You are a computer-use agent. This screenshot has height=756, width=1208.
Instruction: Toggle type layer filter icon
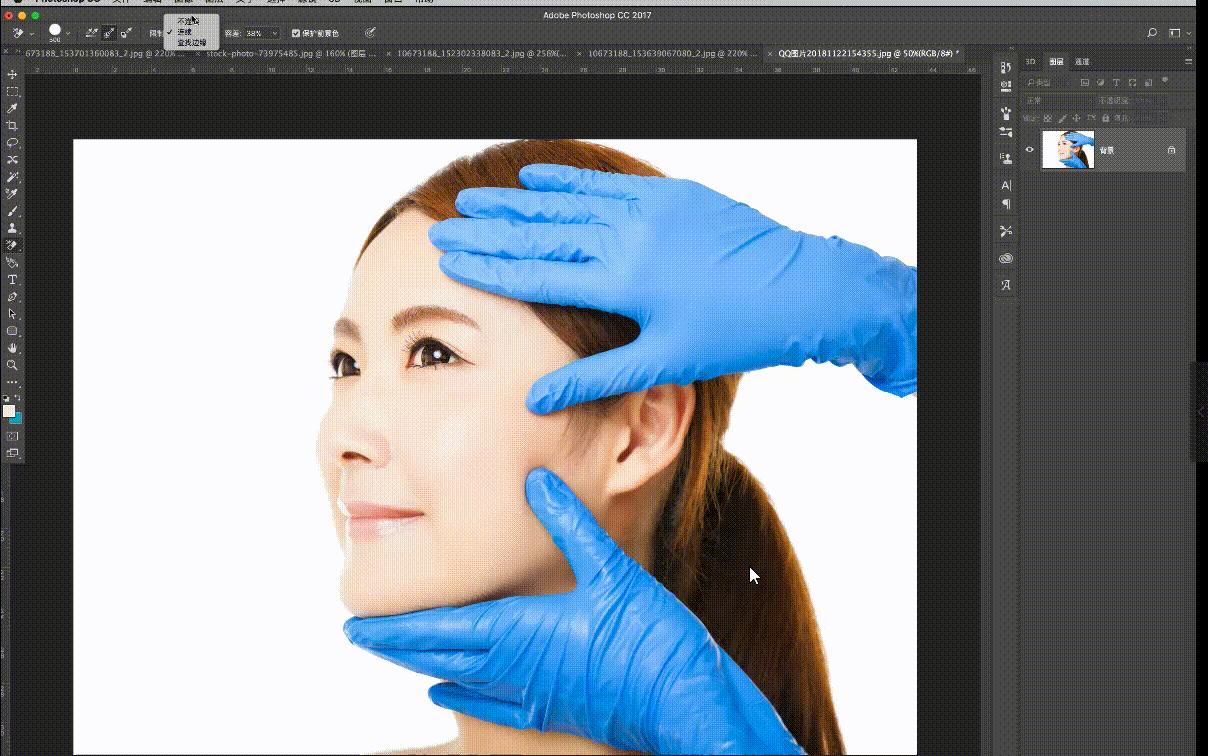click(x=1116, y=83)
